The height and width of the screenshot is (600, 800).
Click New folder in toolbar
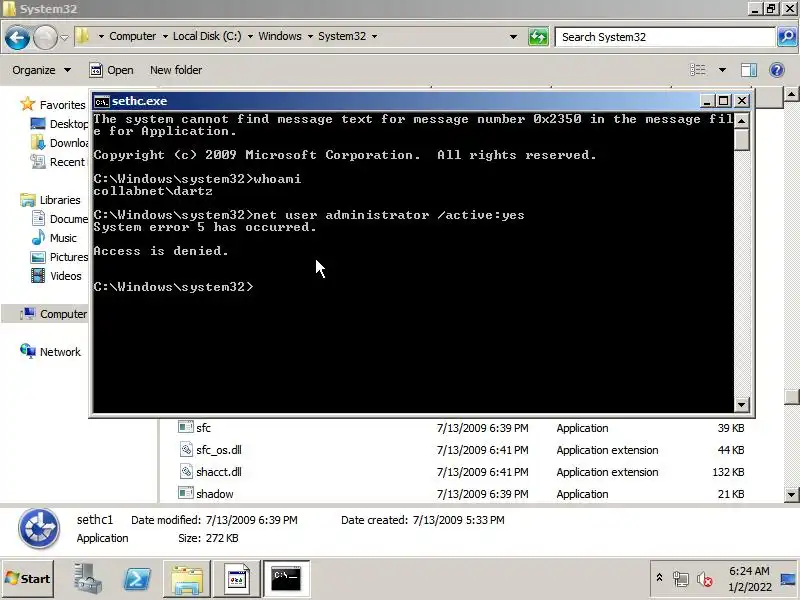176,70
